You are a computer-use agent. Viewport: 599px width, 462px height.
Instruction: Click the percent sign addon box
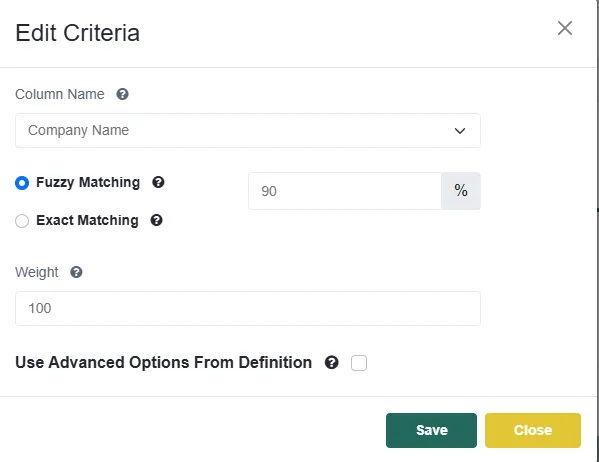click(x=461, y=191)
